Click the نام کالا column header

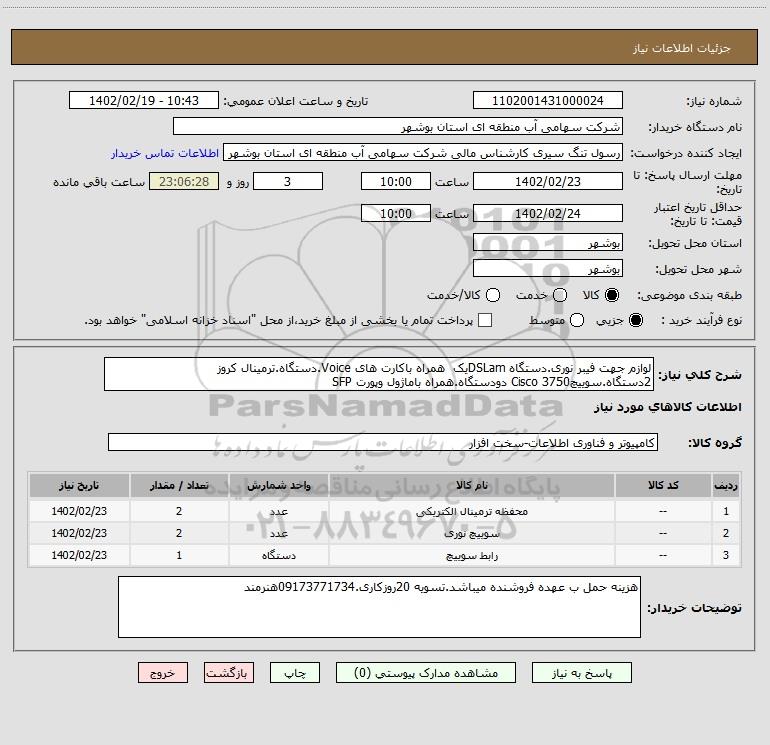point(471,485)
